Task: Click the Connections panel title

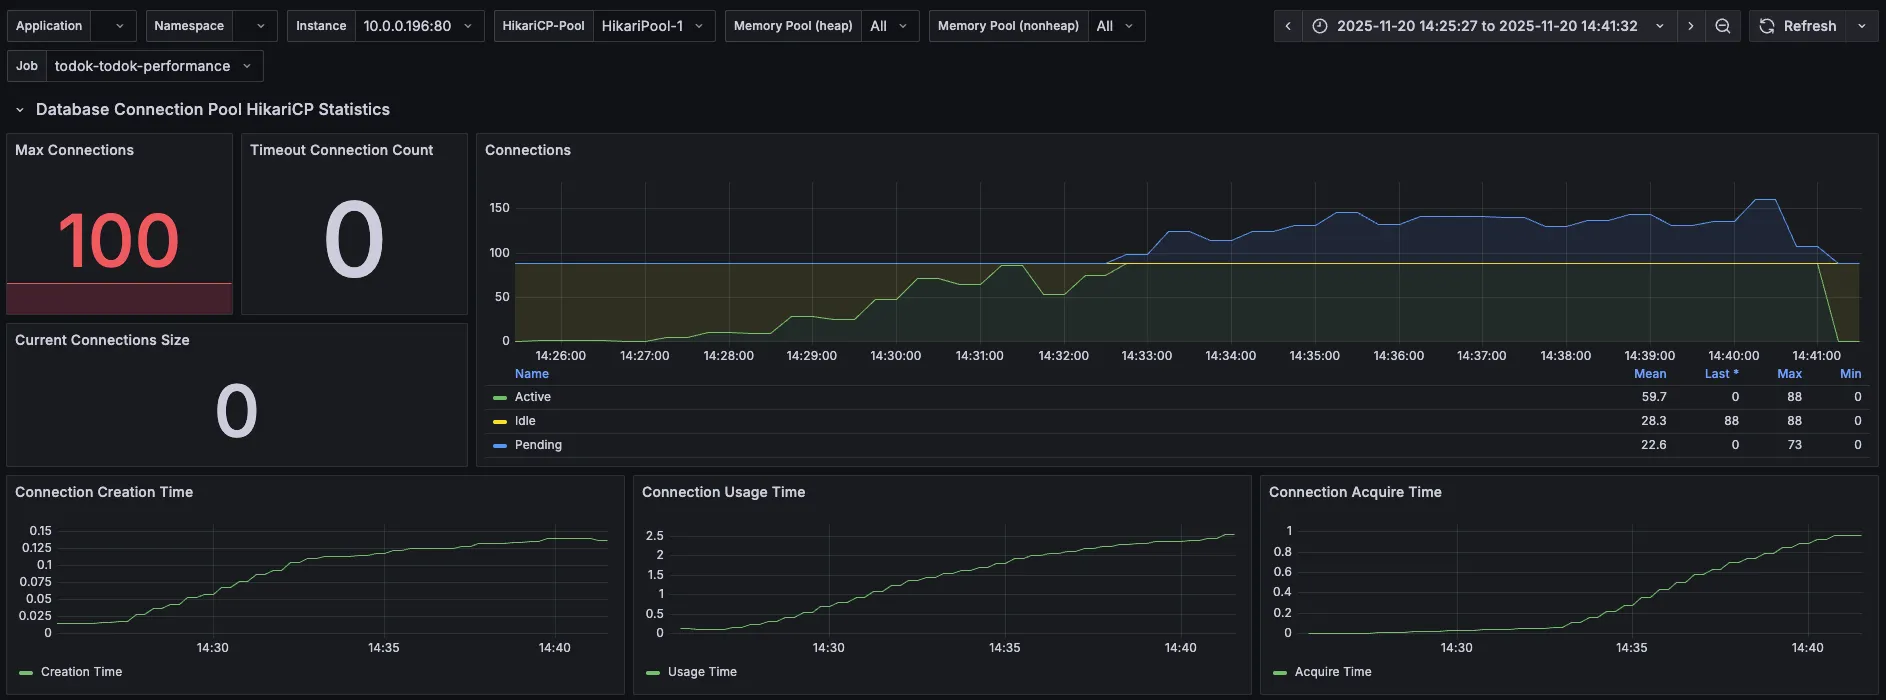Action: click(528, 150)
